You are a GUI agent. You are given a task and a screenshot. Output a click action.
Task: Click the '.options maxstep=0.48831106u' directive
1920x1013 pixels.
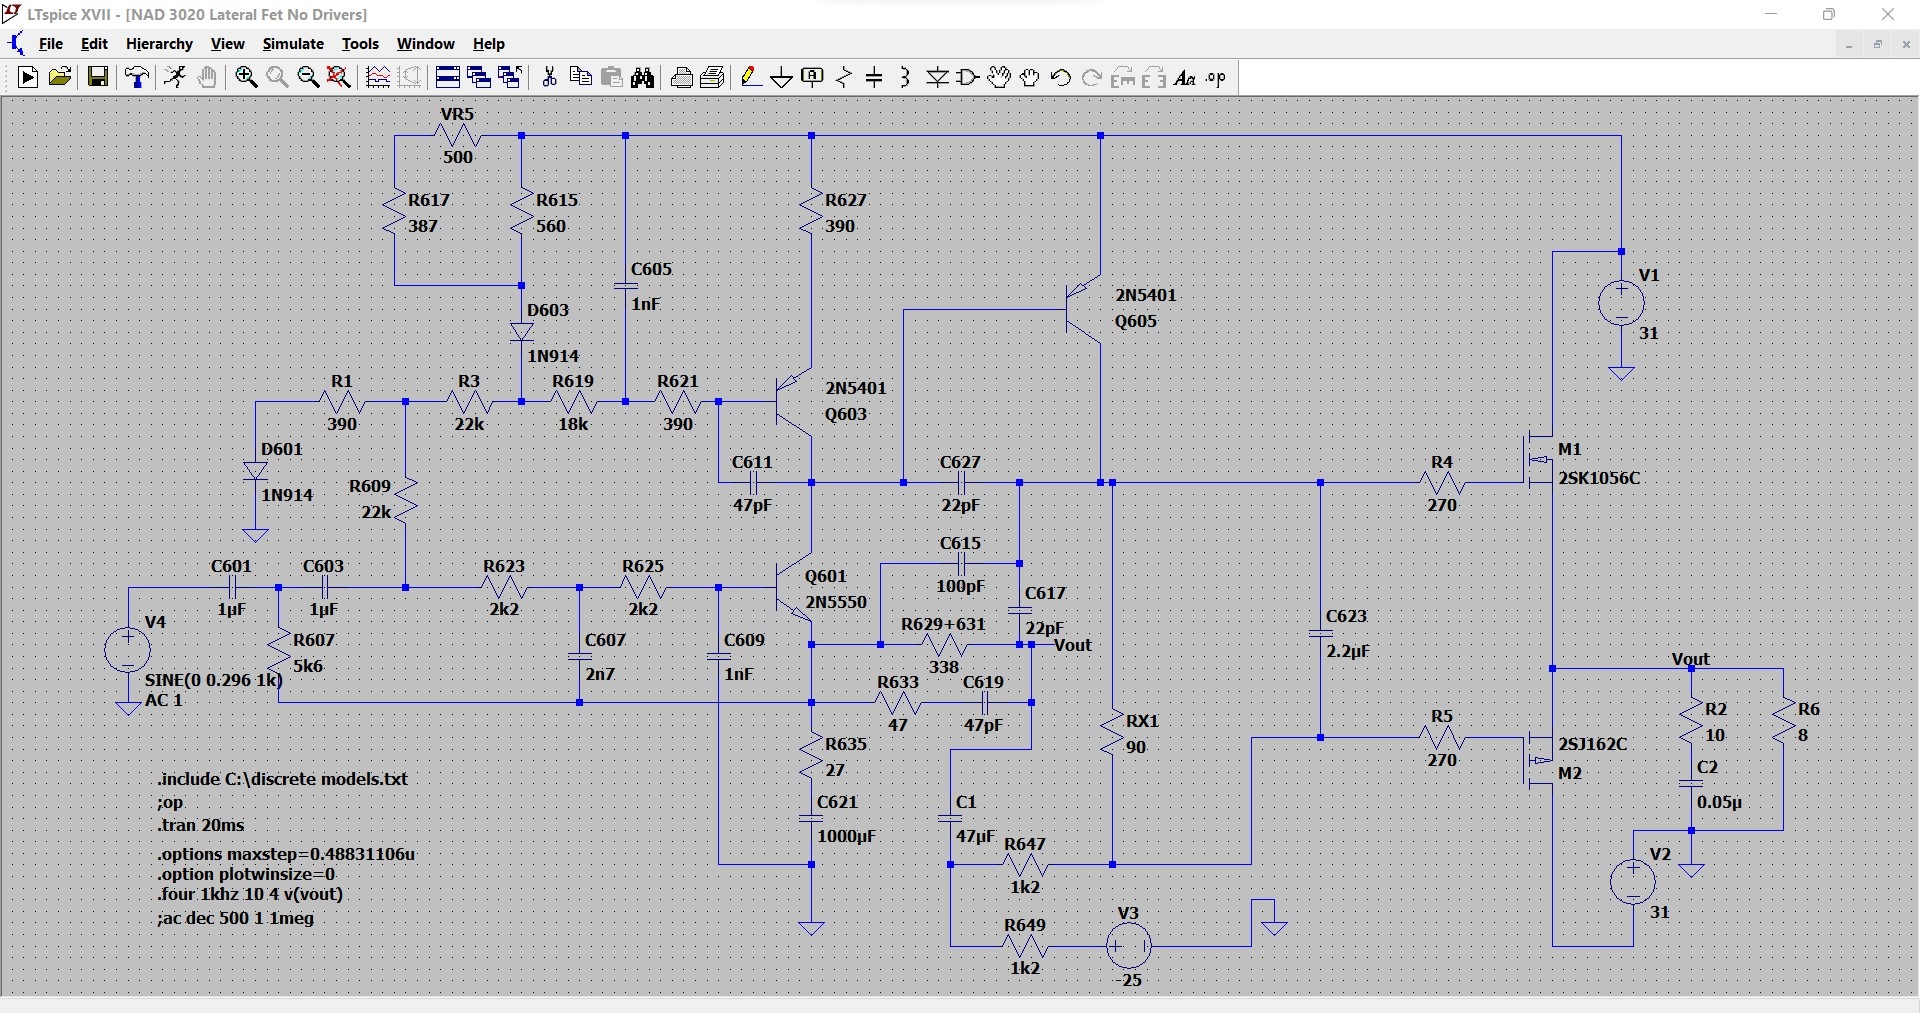tap(286, 854)
